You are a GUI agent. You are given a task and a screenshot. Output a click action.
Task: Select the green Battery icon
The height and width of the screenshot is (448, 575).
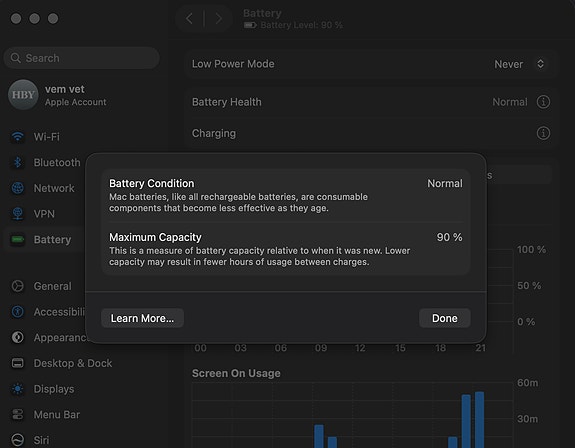point(18,239)
